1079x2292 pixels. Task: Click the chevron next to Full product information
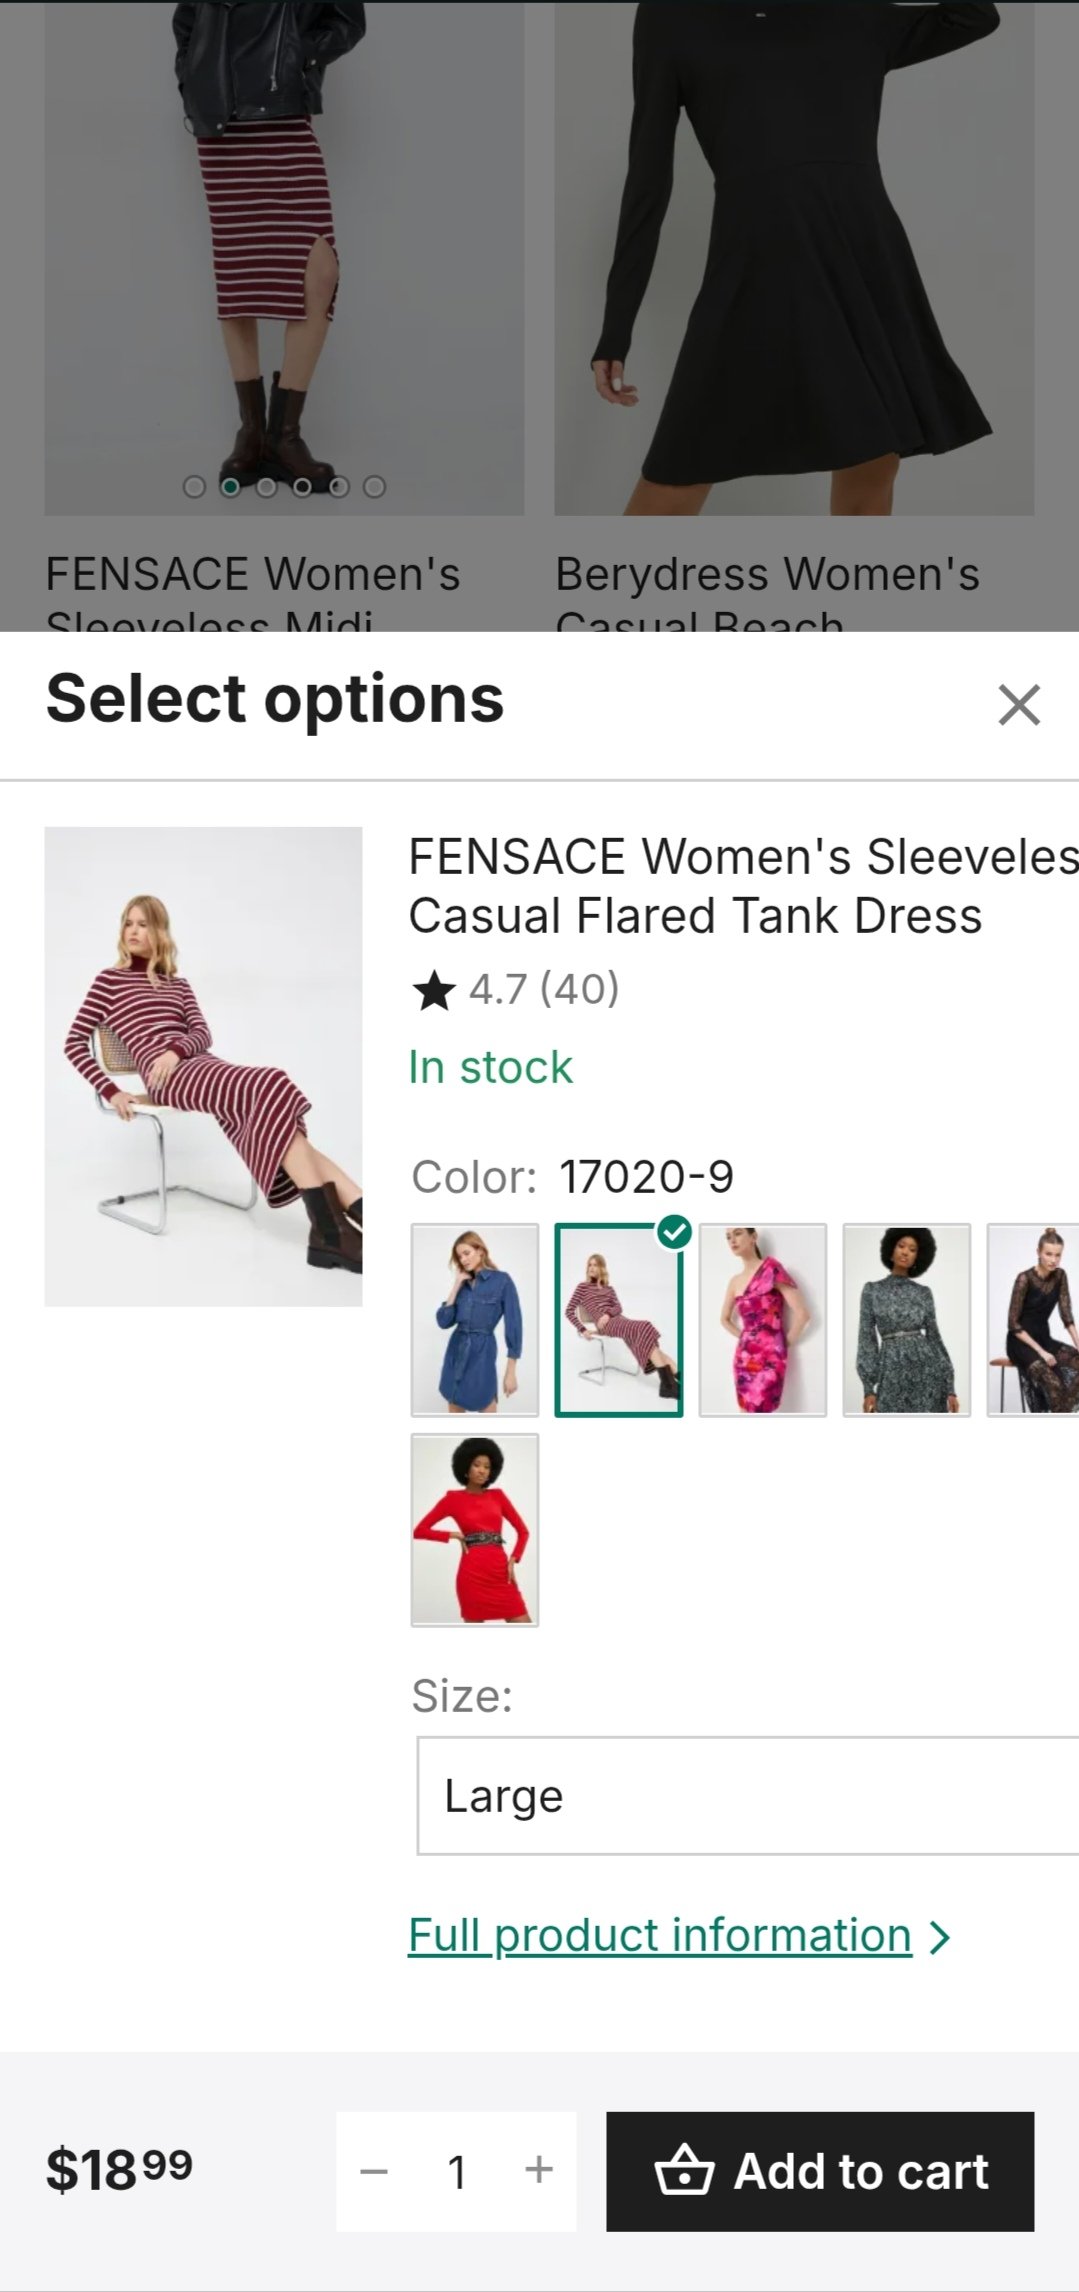point(939,1937)
